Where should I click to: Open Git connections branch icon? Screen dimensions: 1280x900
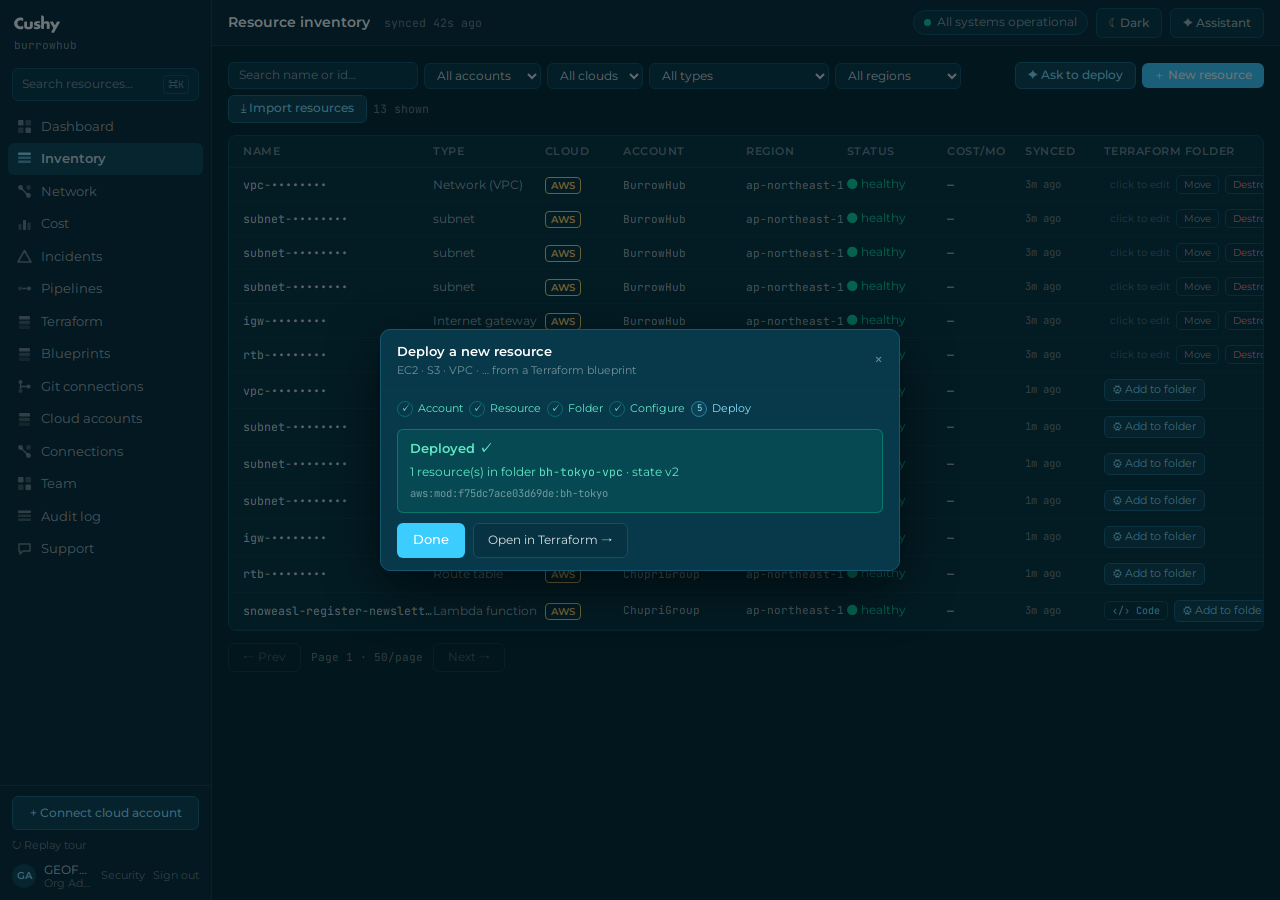pyautogui.click(x=24, y=386)
